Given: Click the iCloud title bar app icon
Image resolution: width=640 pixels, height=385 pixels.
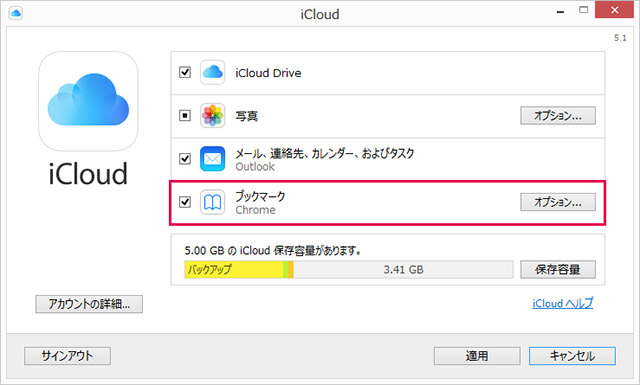Looking at the screenshot, I should tap(16, 13).
